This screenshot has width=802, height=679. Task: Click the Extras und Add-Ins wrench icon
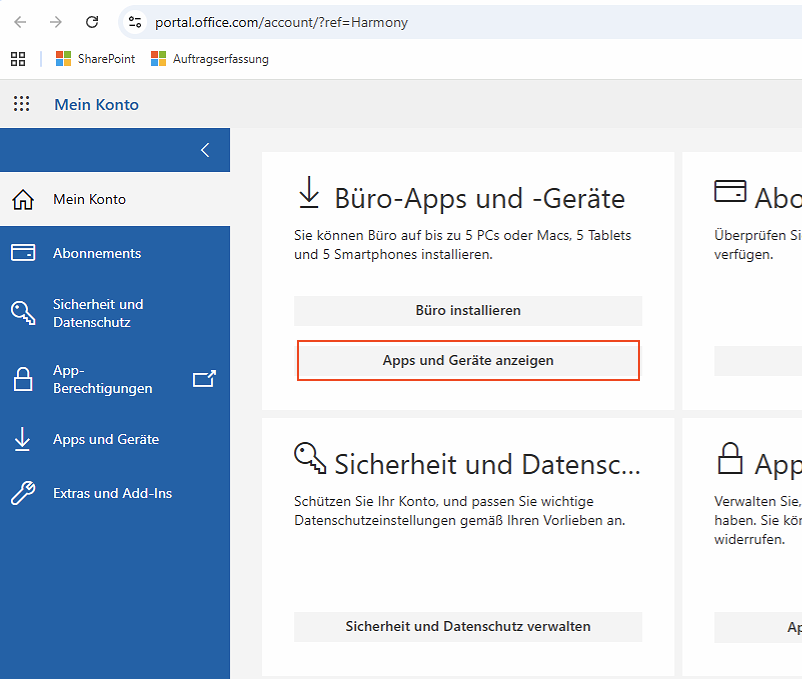(22, 493)
